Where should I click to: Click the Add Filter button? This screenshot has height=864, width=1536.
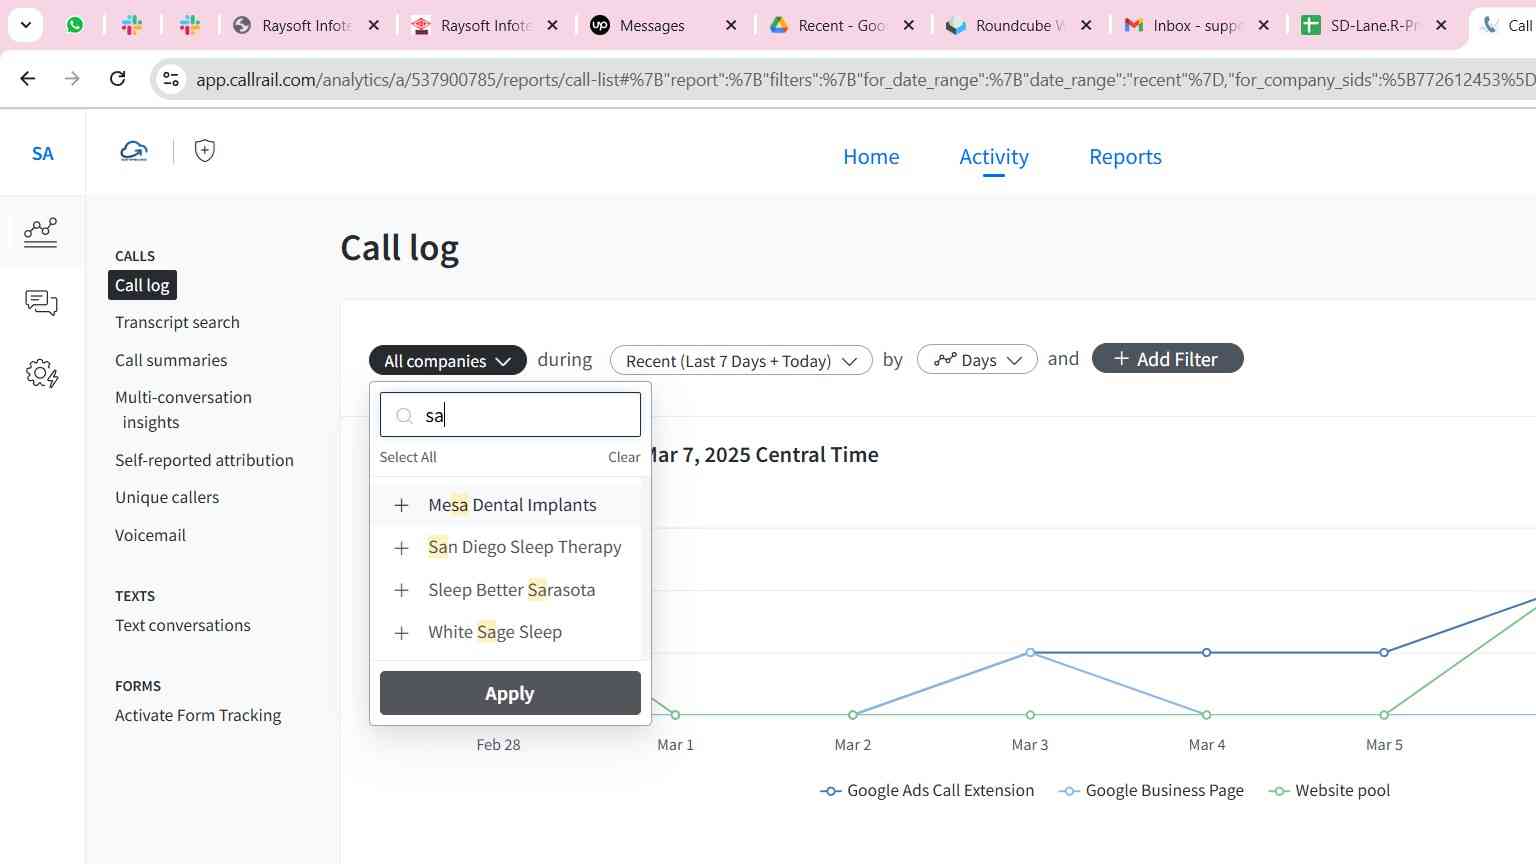pos(1167,359)
